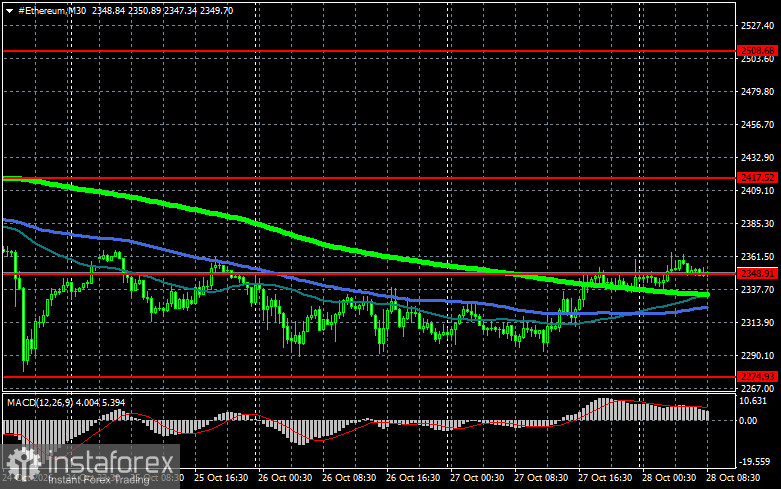Click the 27 Oct 00:30 time label
Image resolution: width=781 pixels, height=489 pixels.
[x=477, y=478]
